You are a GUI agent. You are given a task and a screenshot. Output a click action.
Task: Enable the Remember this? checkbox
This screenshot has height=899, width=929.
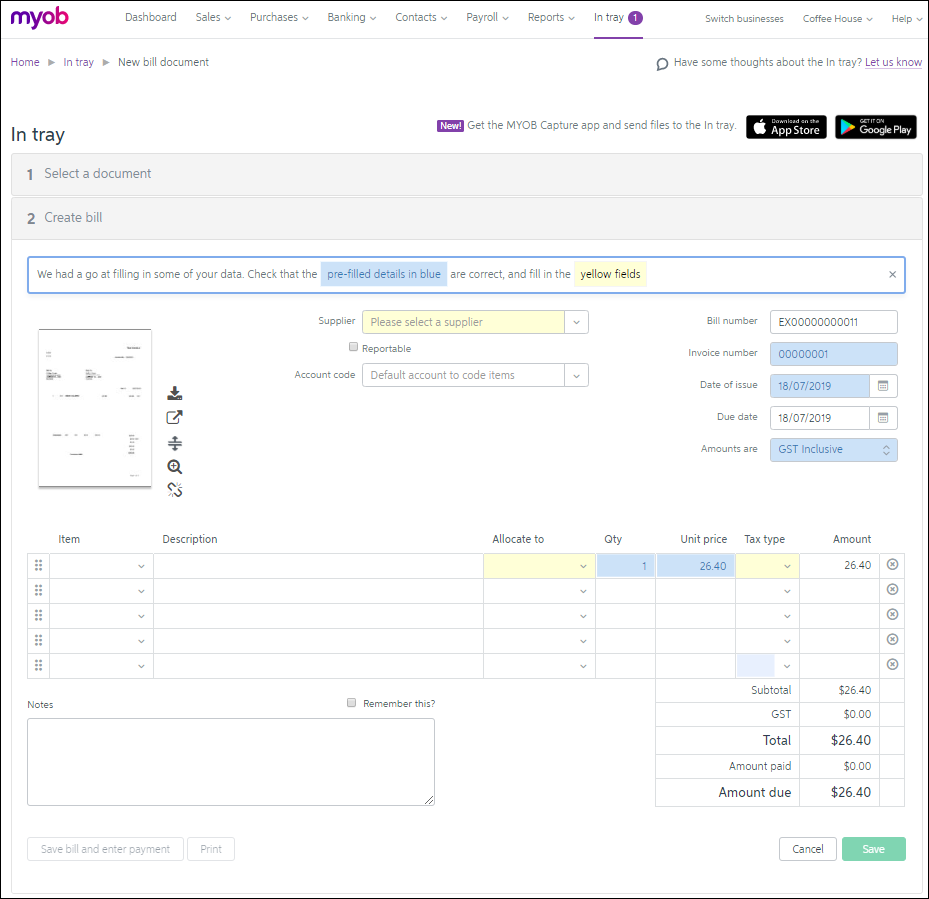(352, 703)
